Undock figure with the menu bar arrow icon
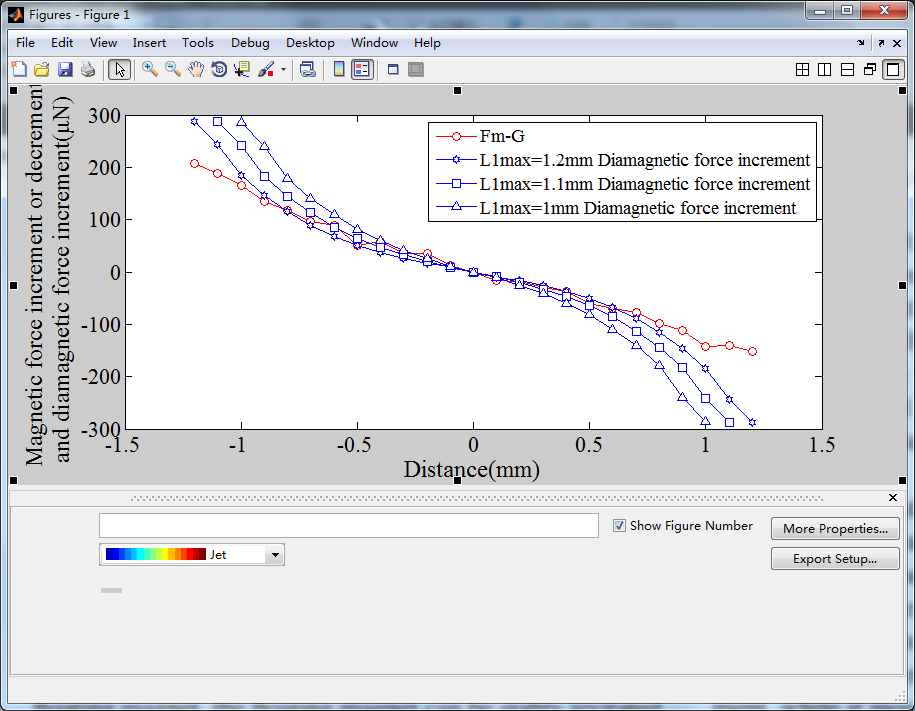The height and width of the screenshot is (711, 915). (x=881, y=43)
